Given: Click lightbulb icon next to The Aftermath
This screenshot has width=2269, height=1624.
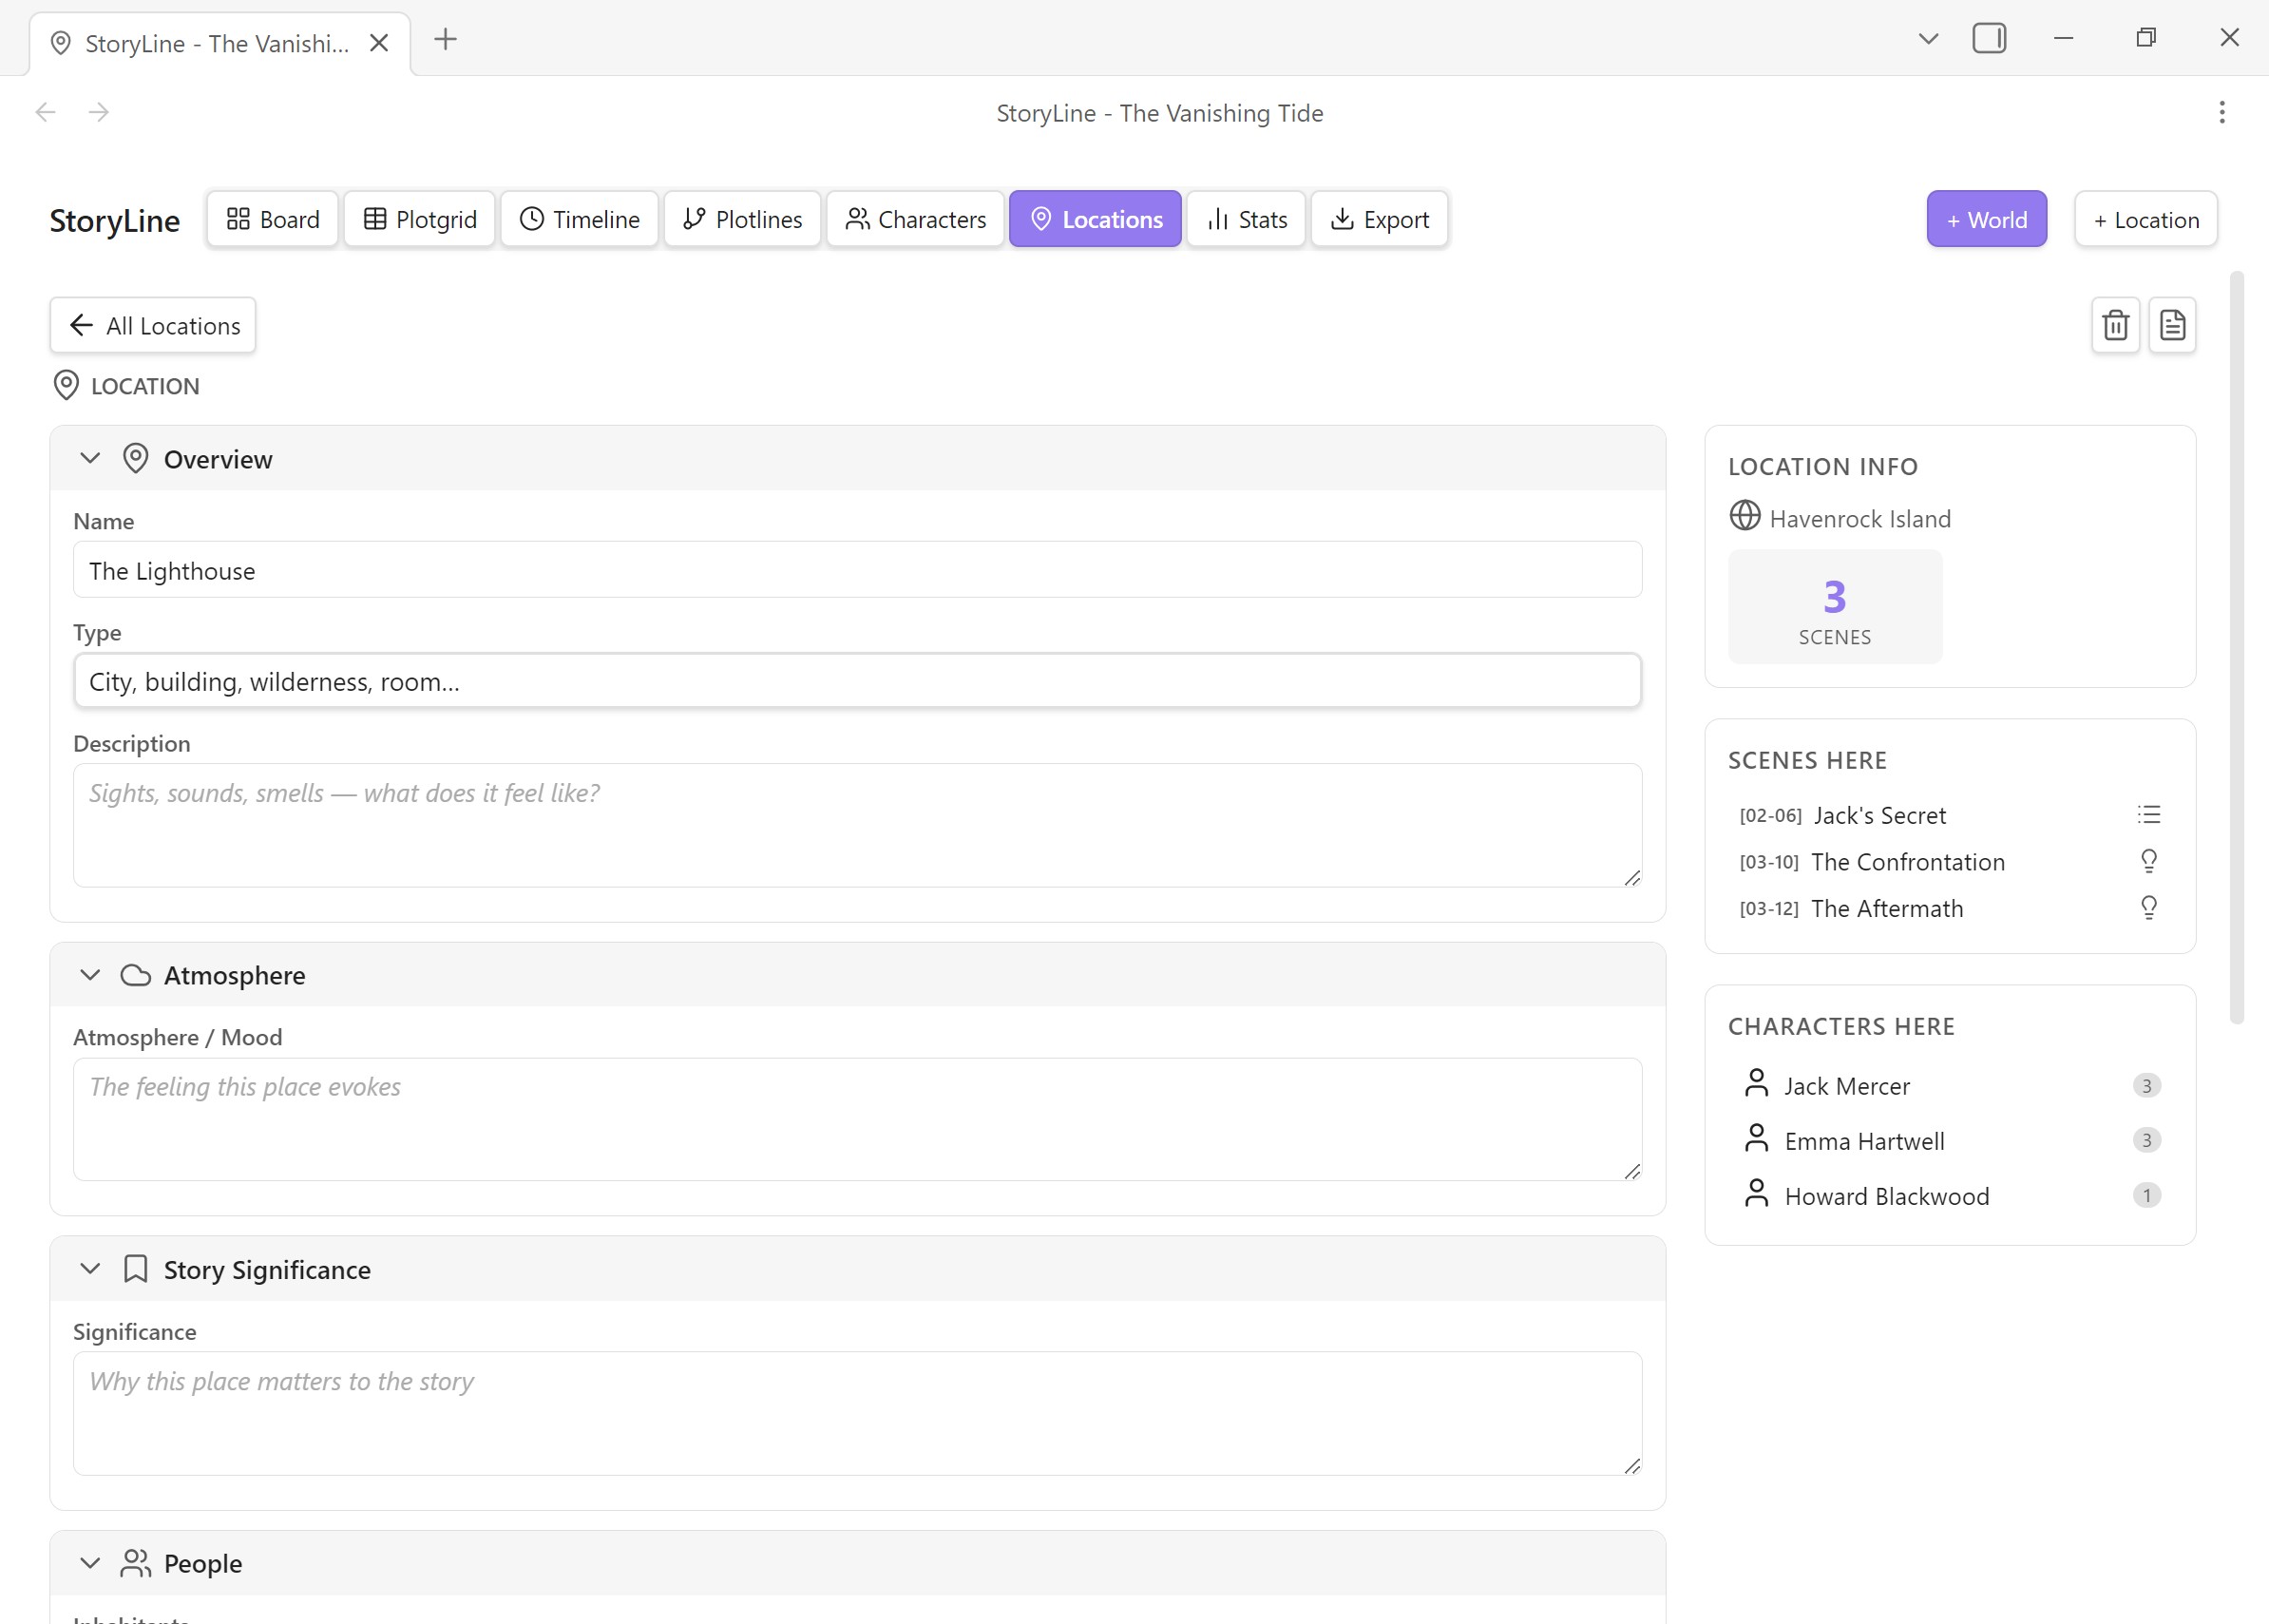Looking at the screenshot, I should coord(2148,908).
